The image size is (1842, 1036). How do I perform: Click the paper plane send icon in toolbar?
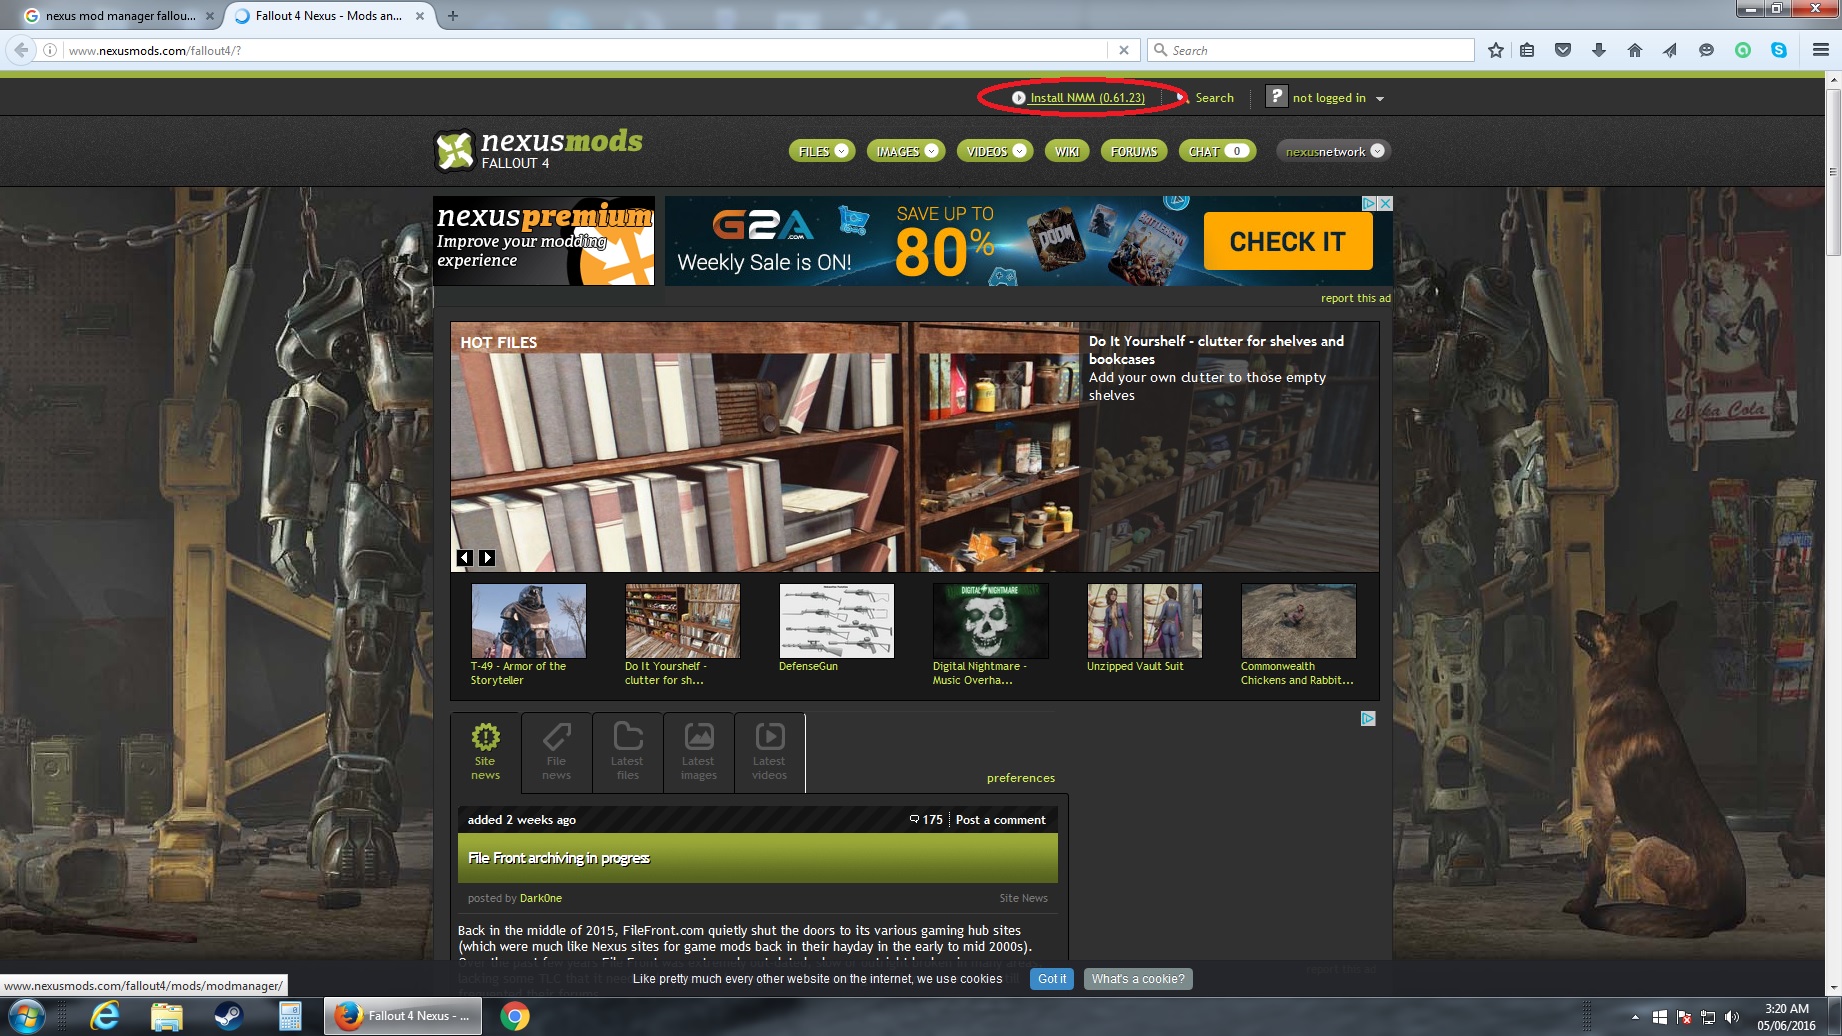pyautogui.click(x=1670, y=50)
